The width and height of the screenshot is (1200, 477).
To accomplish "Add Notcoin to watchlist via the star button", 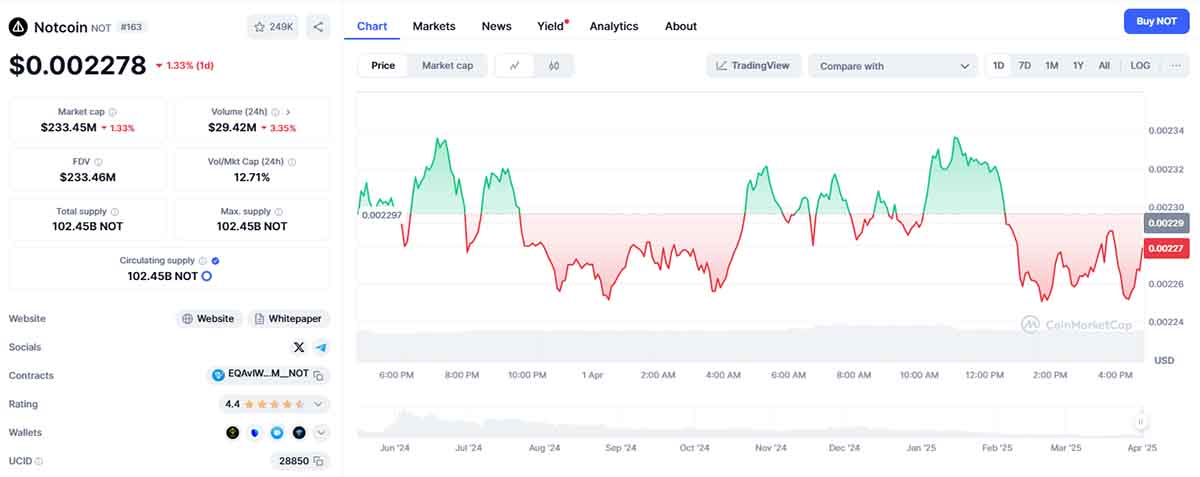I will (x=272, y=27).
